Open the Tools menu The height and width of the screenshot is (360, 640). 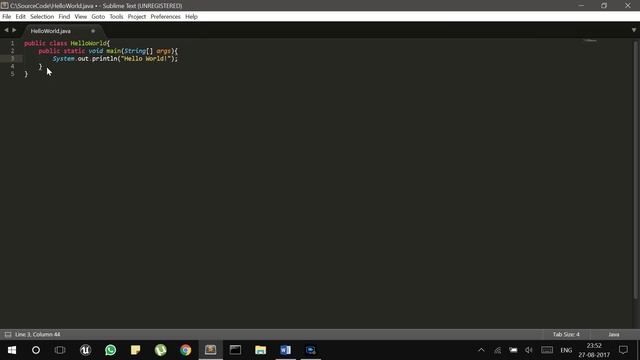click(x=116, y=17)
